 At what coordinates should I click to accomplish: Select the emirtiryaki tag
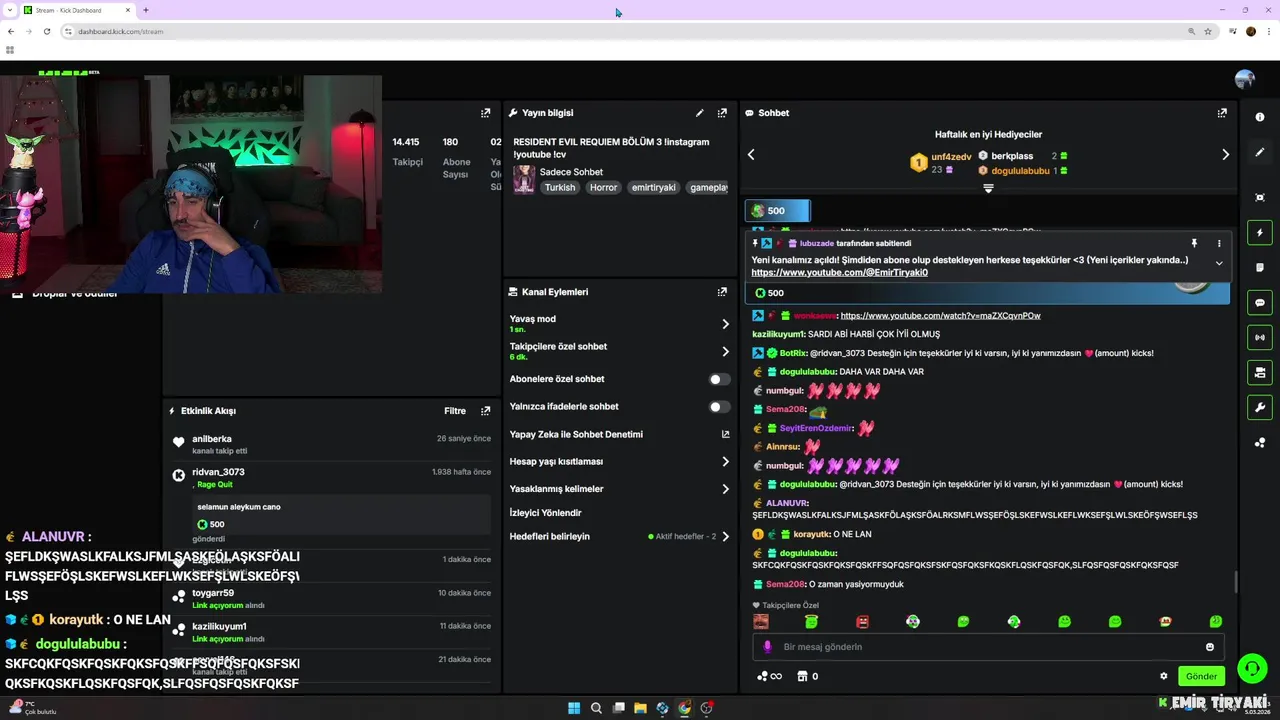pyautogui.click(x=653, y=188)
